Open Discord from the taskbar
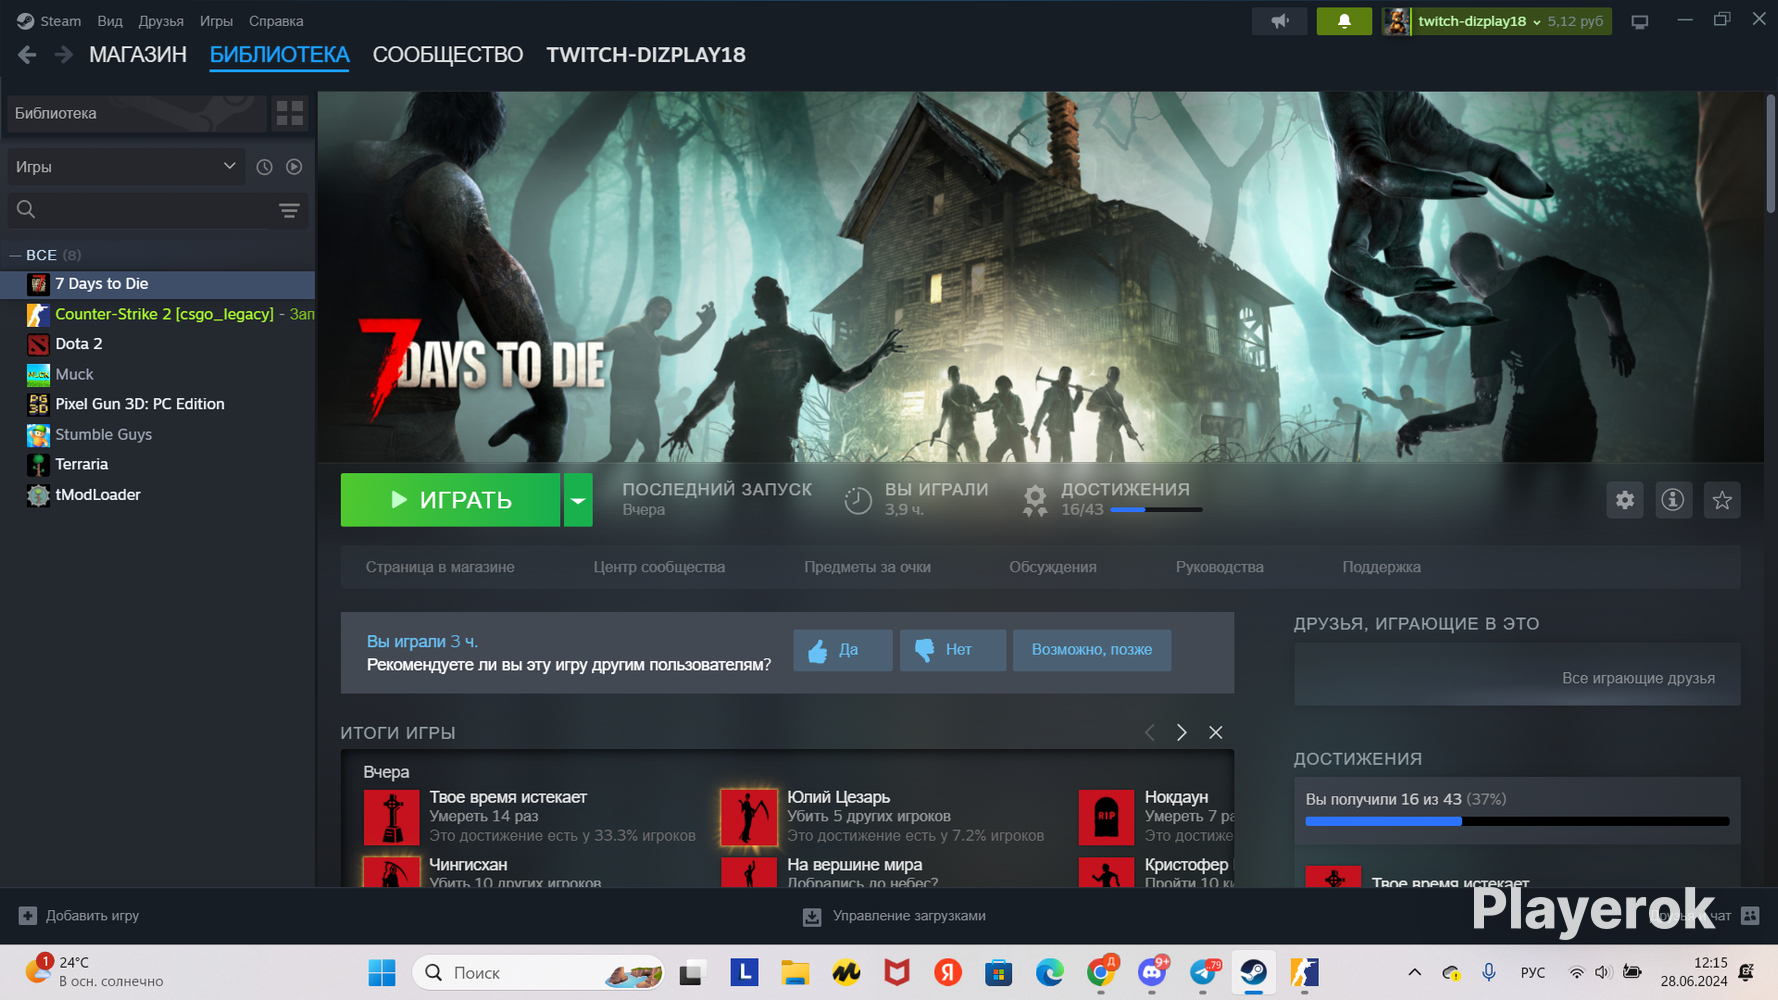This screenshot has width=1778, height=1000. tap(1152, 973)
